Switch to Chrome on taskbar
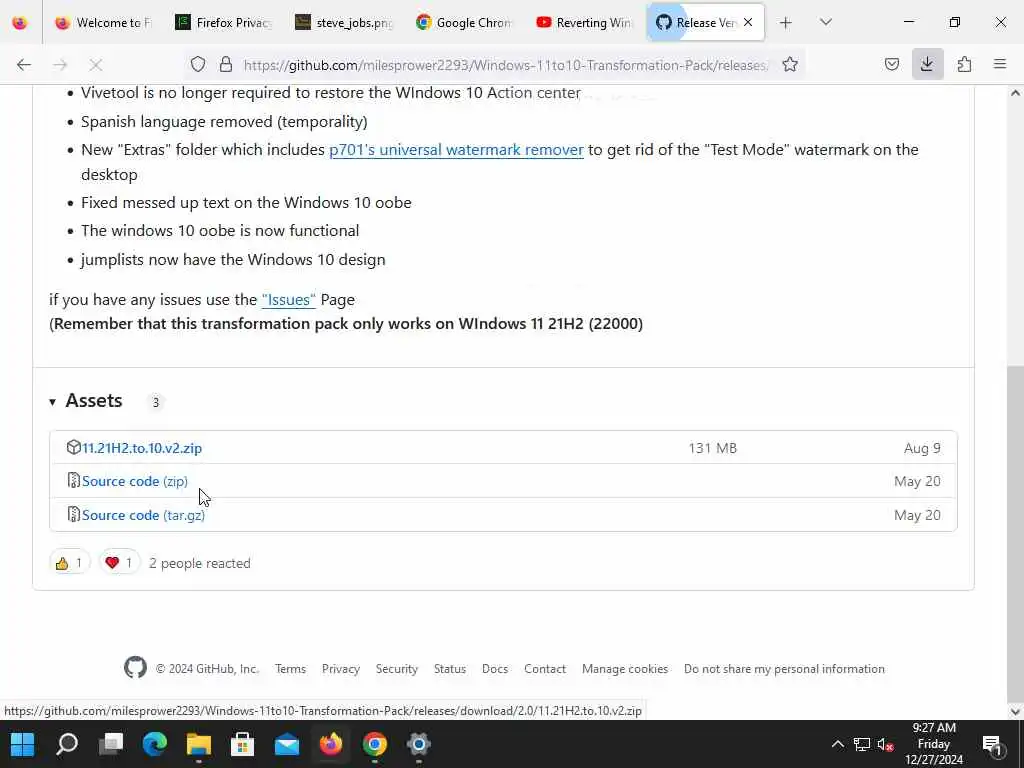 click(x=375, y=744)
